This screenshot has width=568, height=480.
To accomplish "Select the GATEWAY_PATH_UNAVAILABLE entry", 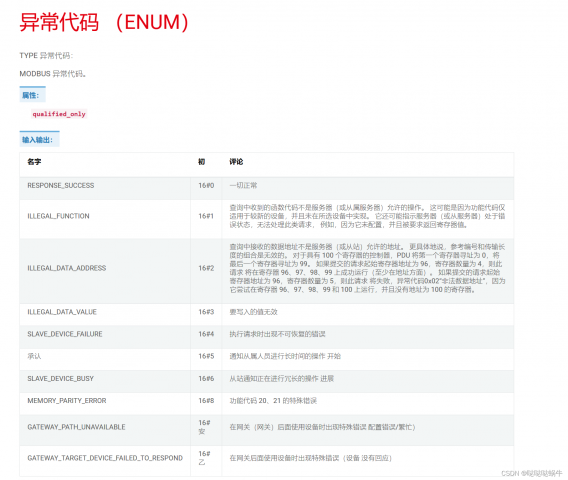I will tap(76, 427).
